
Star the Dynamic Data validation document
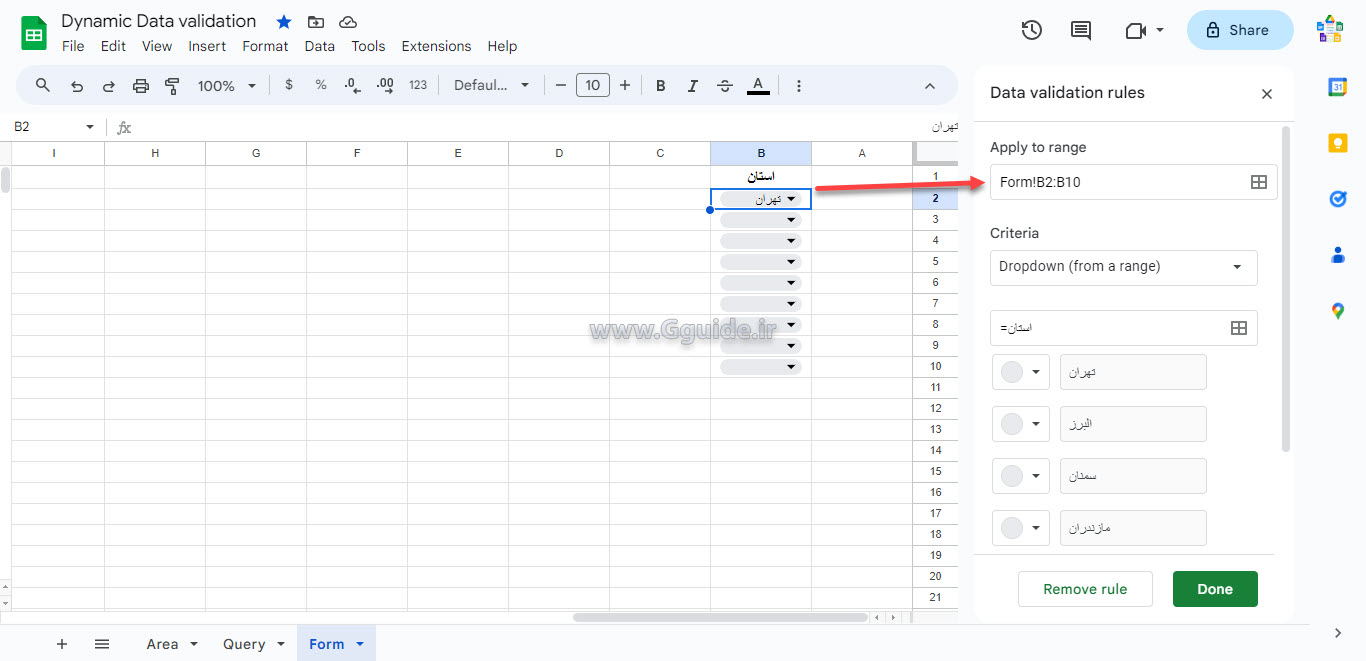click(x=284, y=22)
